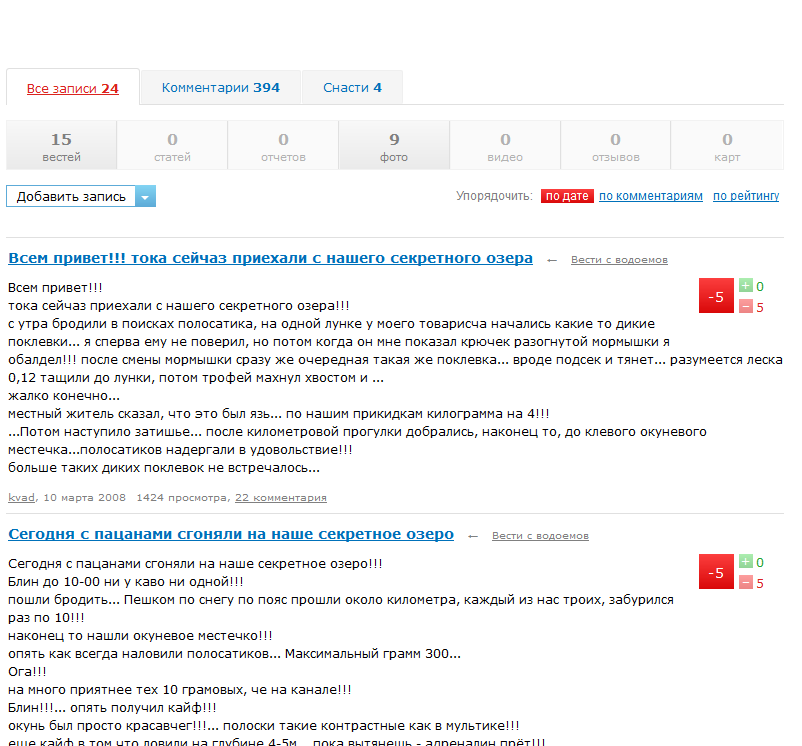Switch to the Комментарии 394 tab

coord(221,88)
